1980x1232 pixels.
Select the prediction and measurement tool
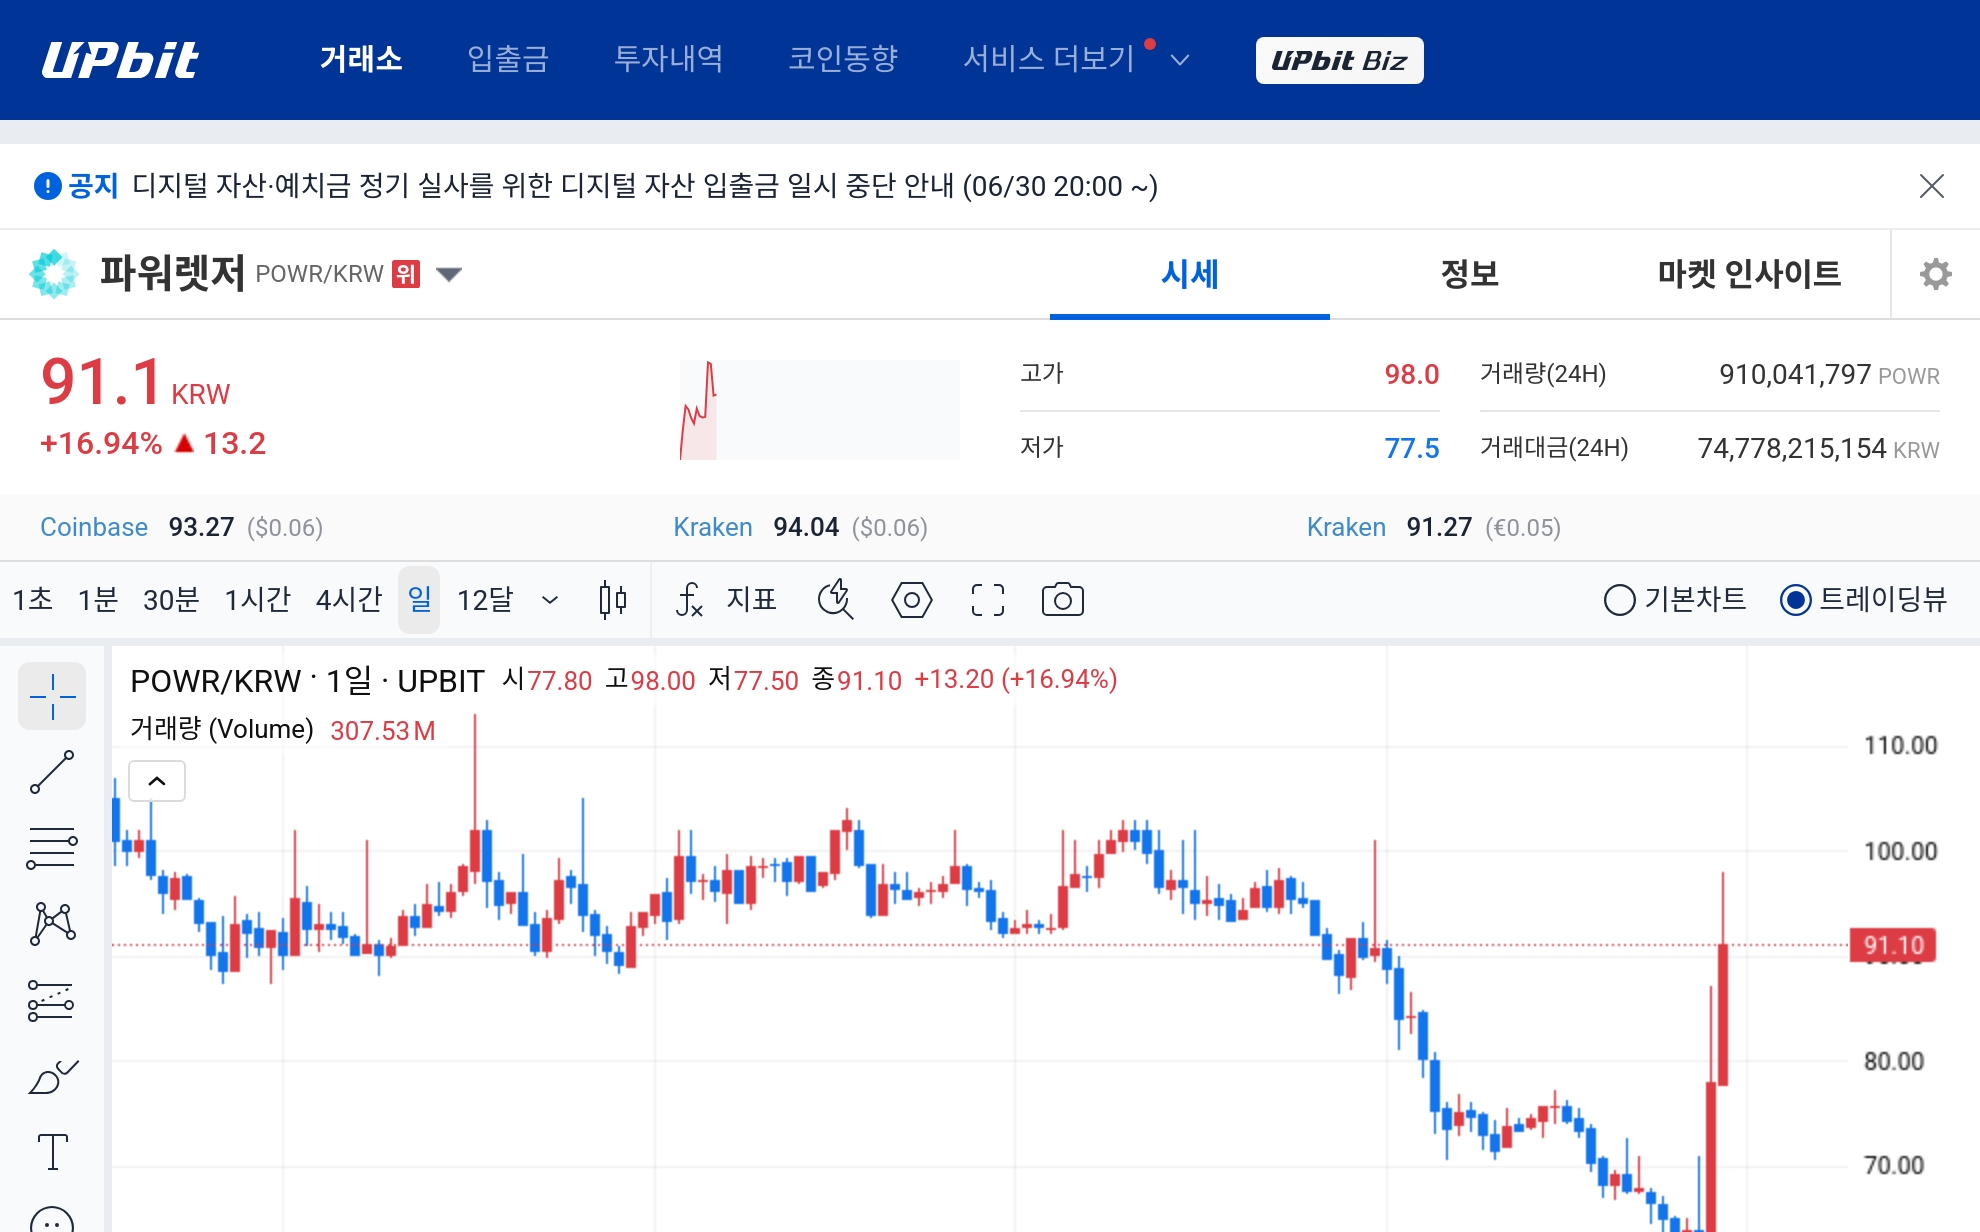[52, 1000]
